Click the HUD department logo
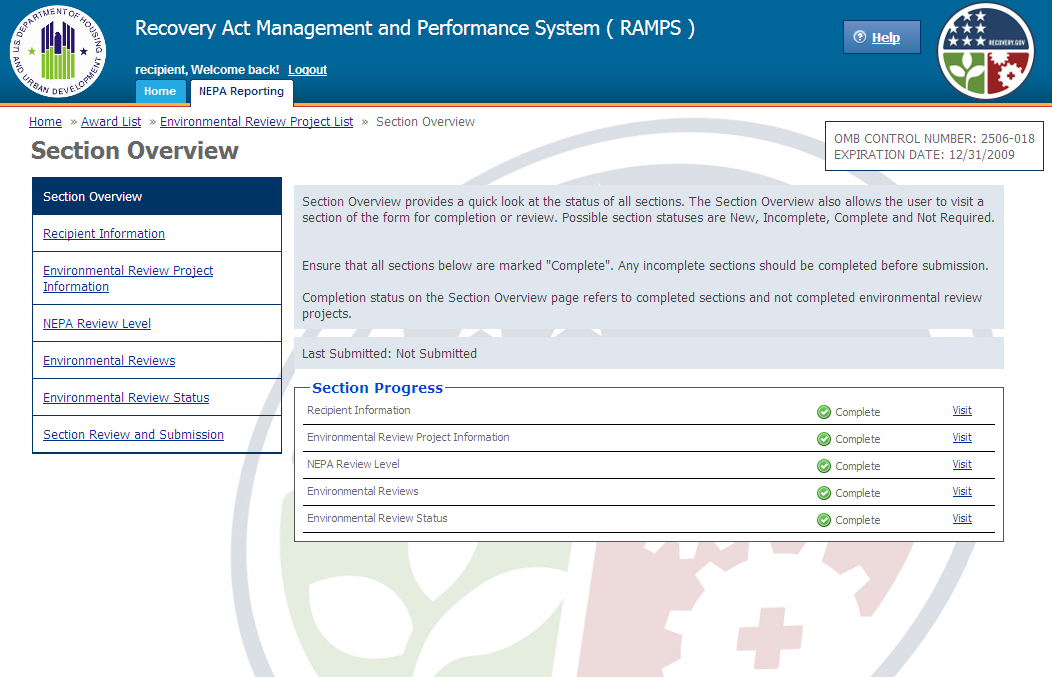The image size is (1052, 677). tap(59, 50)
